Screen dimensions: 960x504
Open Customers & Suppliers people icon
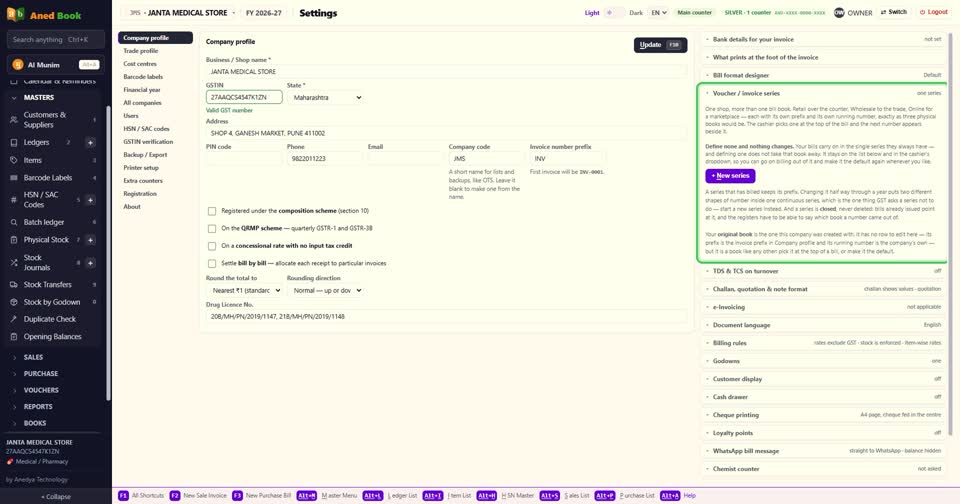pos(13,119)
